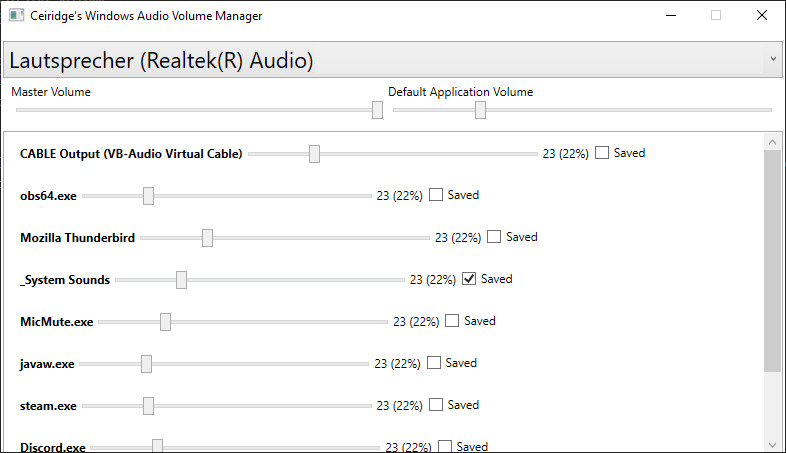Image resolution: width=786 pixels, height=453 pixels.
Task: Open the Lautsprecher (Realtek(R) Audio) device dropdown
Action: click(x=392, y=60)
